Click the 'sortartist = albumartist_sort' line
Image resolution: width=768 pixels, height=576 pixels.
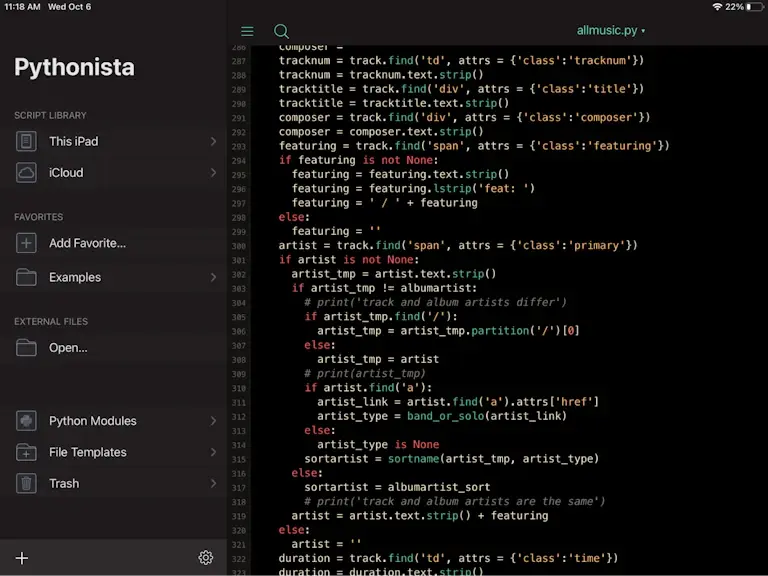point(397,487)
